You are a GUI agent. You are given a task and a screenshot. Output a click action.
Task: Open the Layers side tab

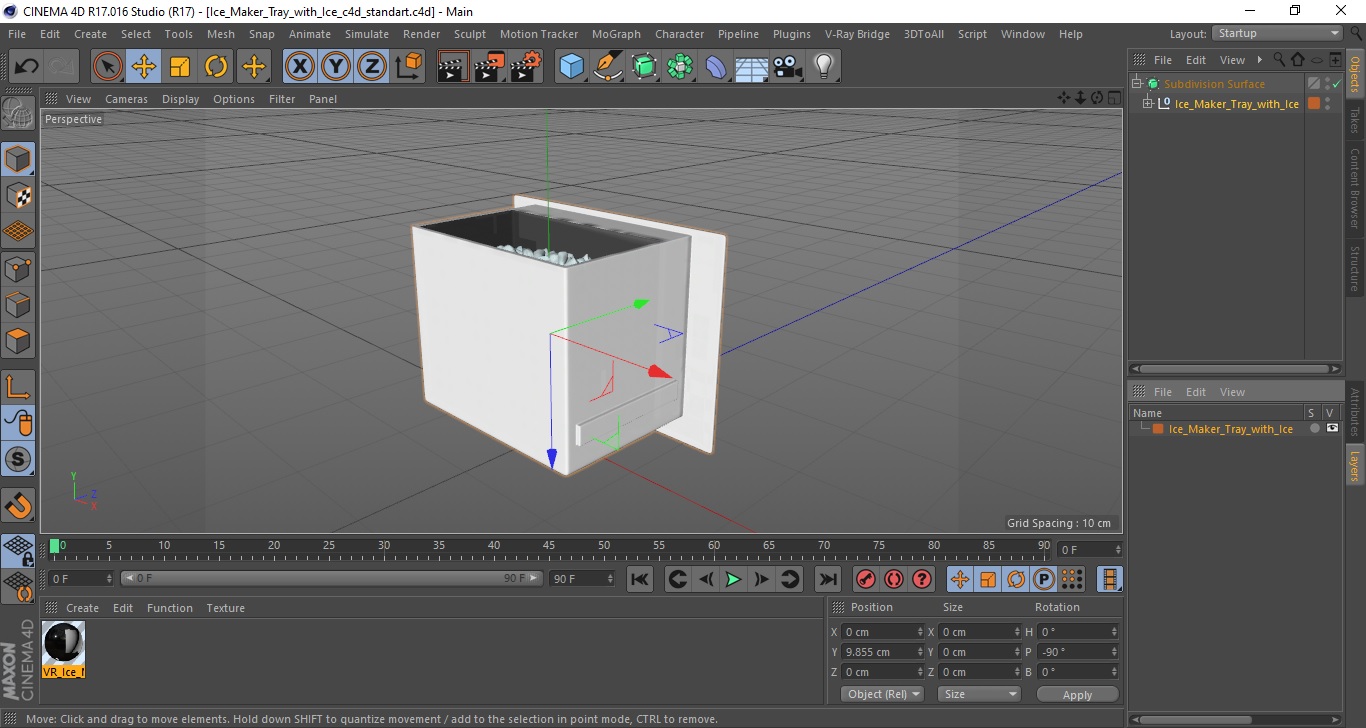click(x=1355, y=466)
